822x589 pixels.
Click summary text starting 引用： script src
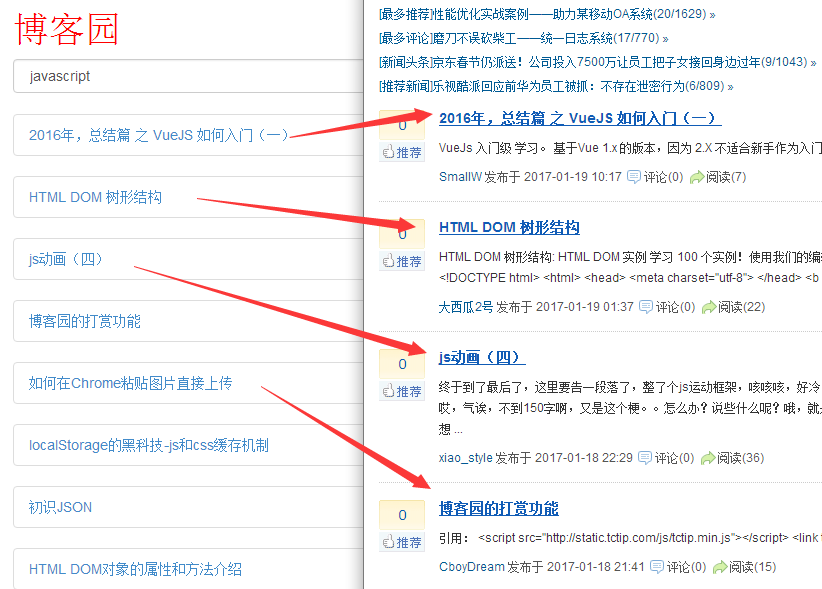(x=630, y=538)
